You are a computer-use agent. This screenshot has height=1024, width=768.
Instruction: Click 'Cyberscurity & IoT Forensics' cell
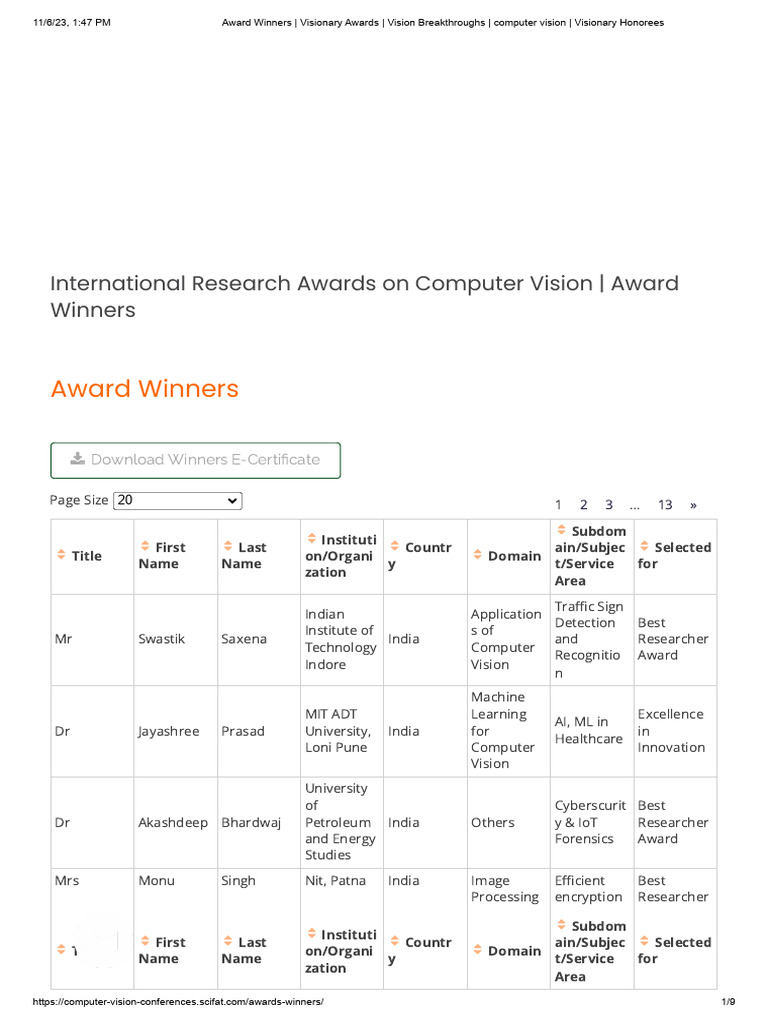(x=590, y=823)
